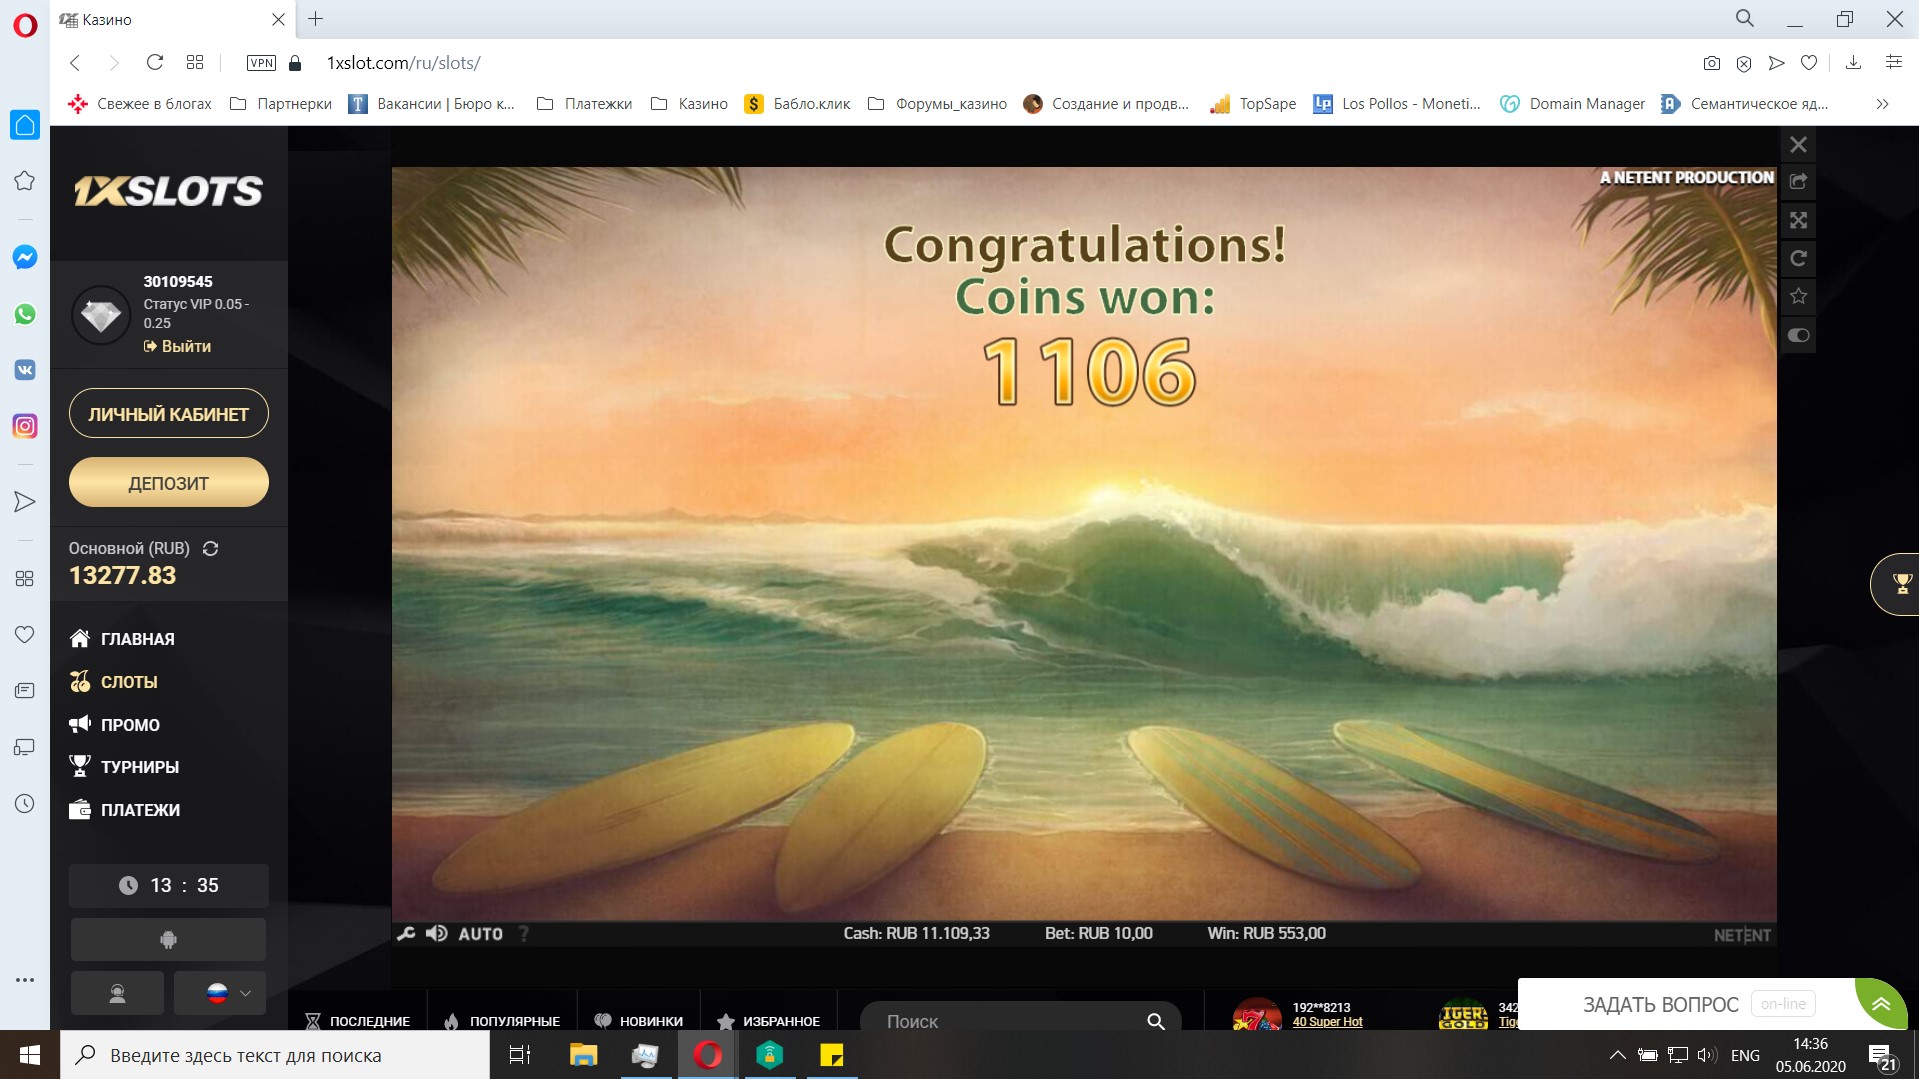Click the Android app download icon
Screen dimensions: 1919x1079
coord(168,939)
